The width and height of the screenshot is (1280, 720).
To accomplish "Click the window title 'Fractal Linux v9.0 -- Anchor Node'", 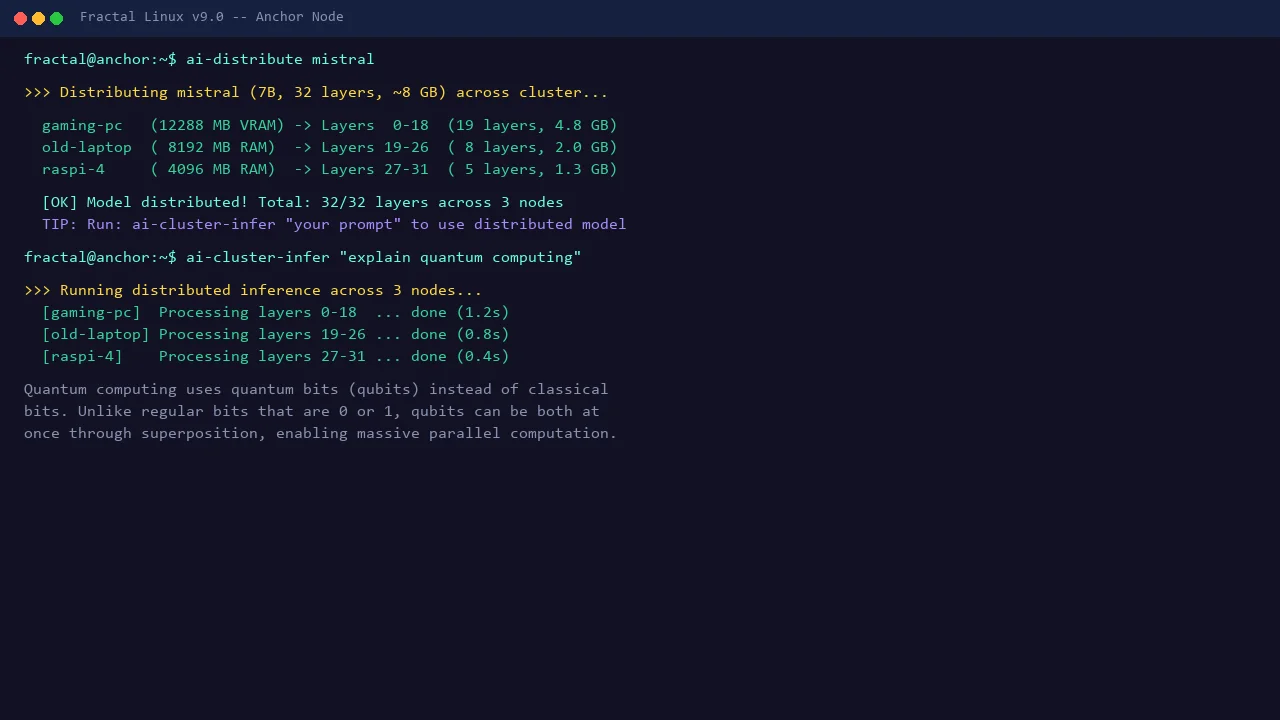I will click(x=212, y=17).
